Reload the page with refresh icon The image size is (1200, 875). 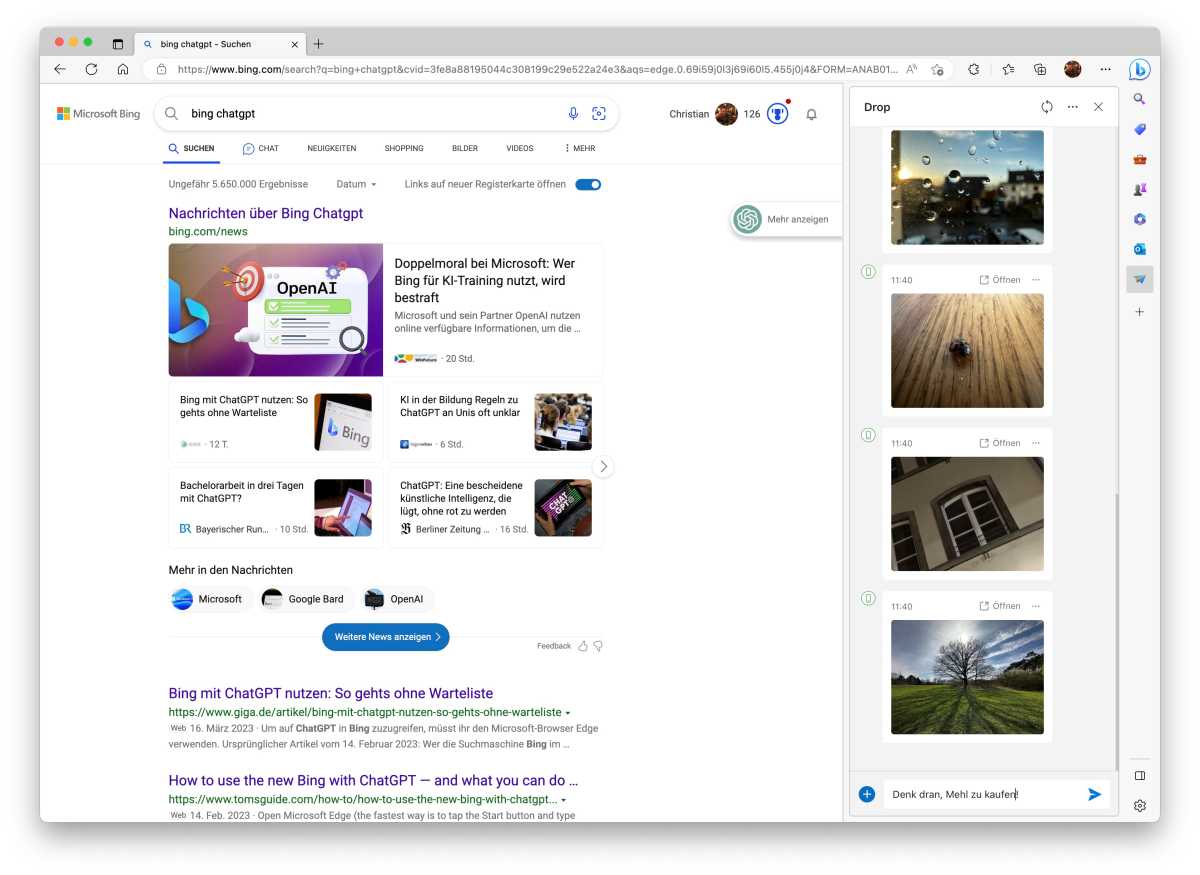click(91, 69)
